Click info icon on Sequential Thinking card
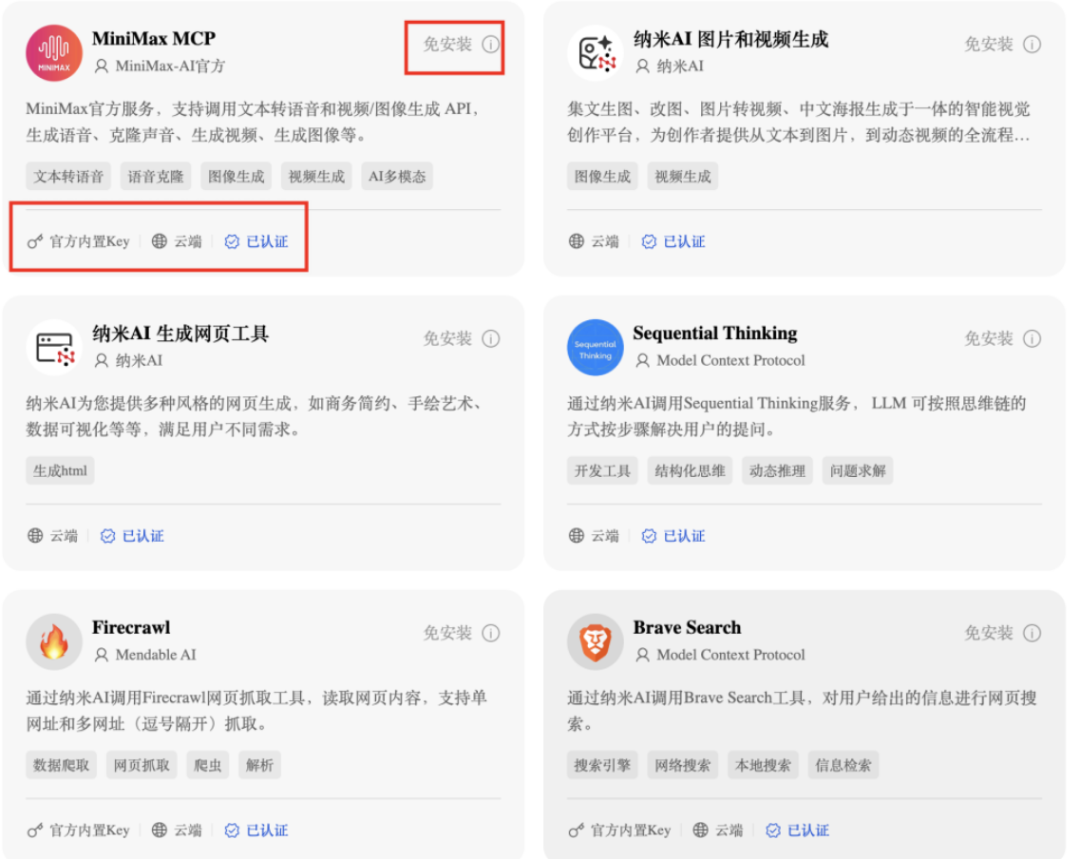The width and height of the screenshot is (1080, 859). pos(1032,339)
